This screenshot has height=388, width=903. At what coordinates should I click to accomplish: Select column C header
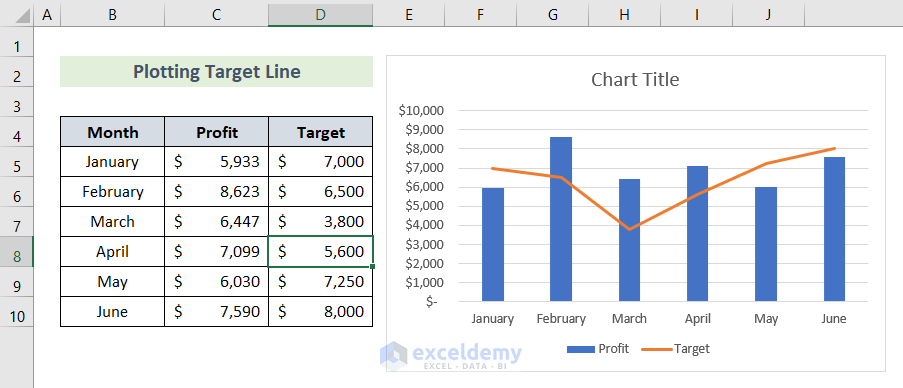[x=216, y=15]
